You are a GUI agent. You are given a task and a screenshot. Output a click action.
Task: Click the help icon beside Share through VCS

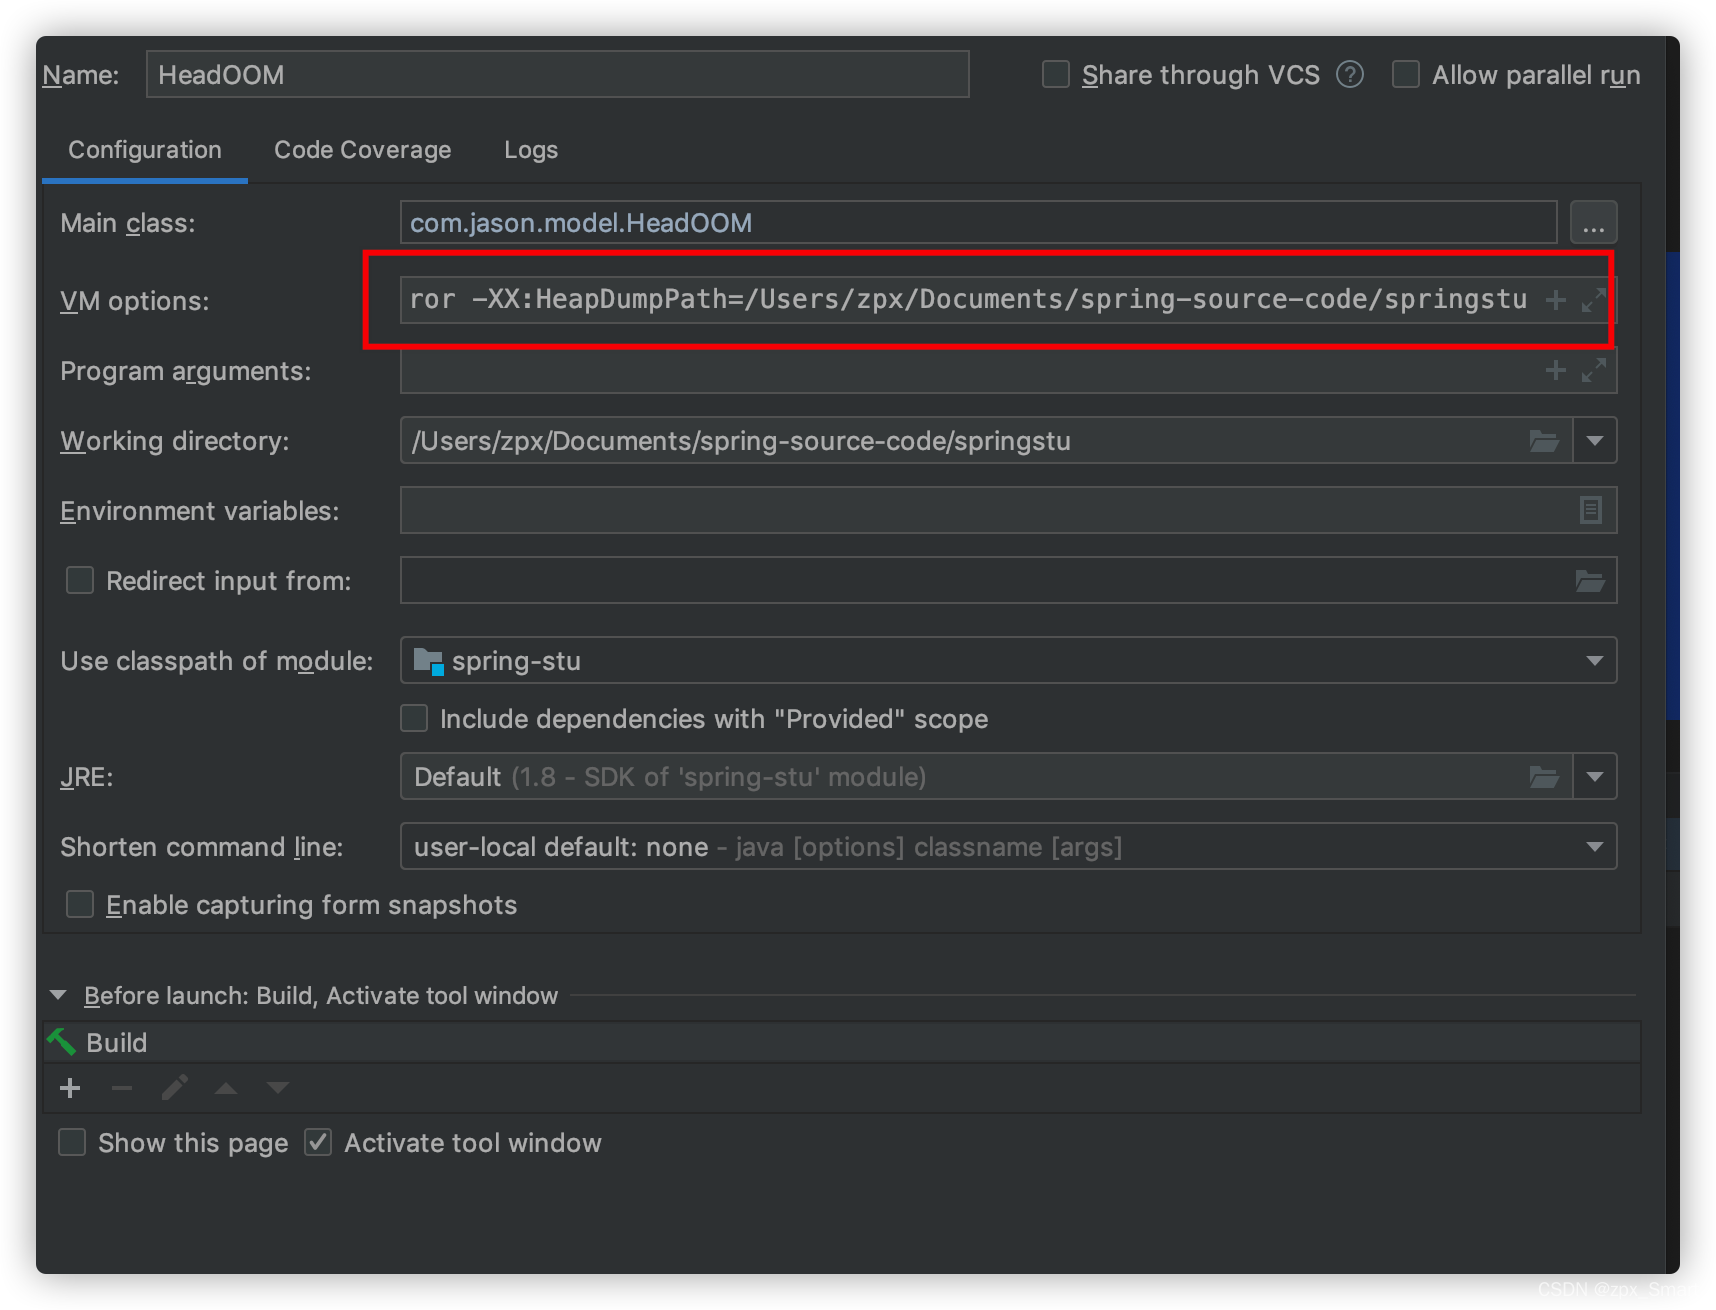1349,75
